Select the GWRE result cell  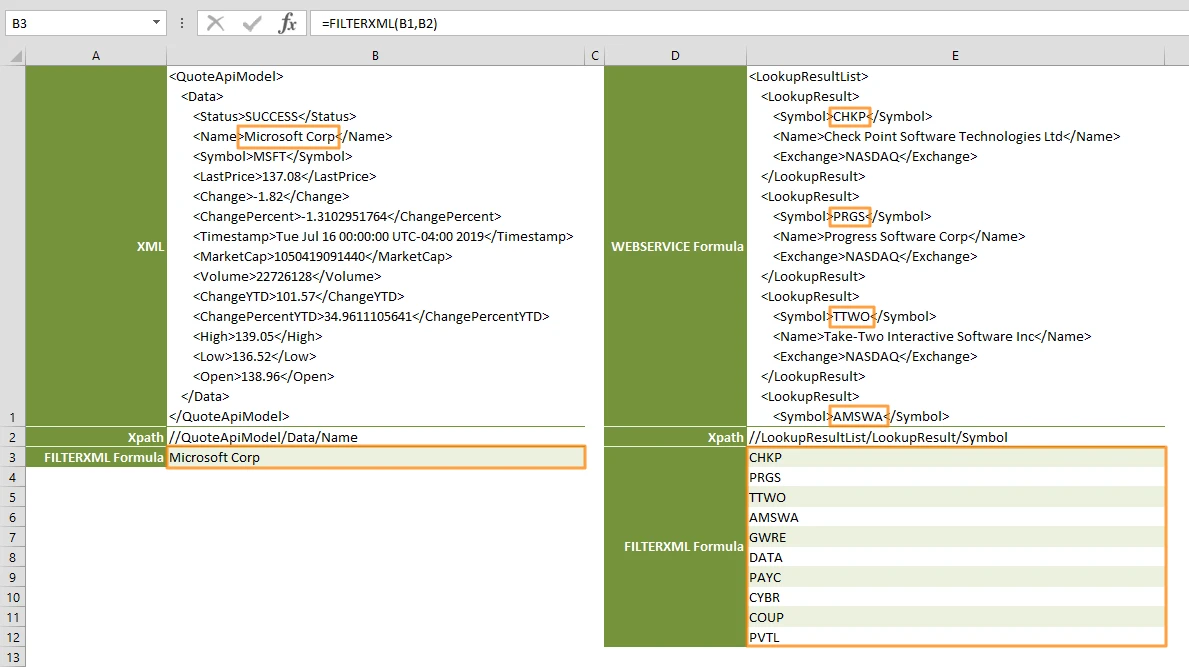955,537
